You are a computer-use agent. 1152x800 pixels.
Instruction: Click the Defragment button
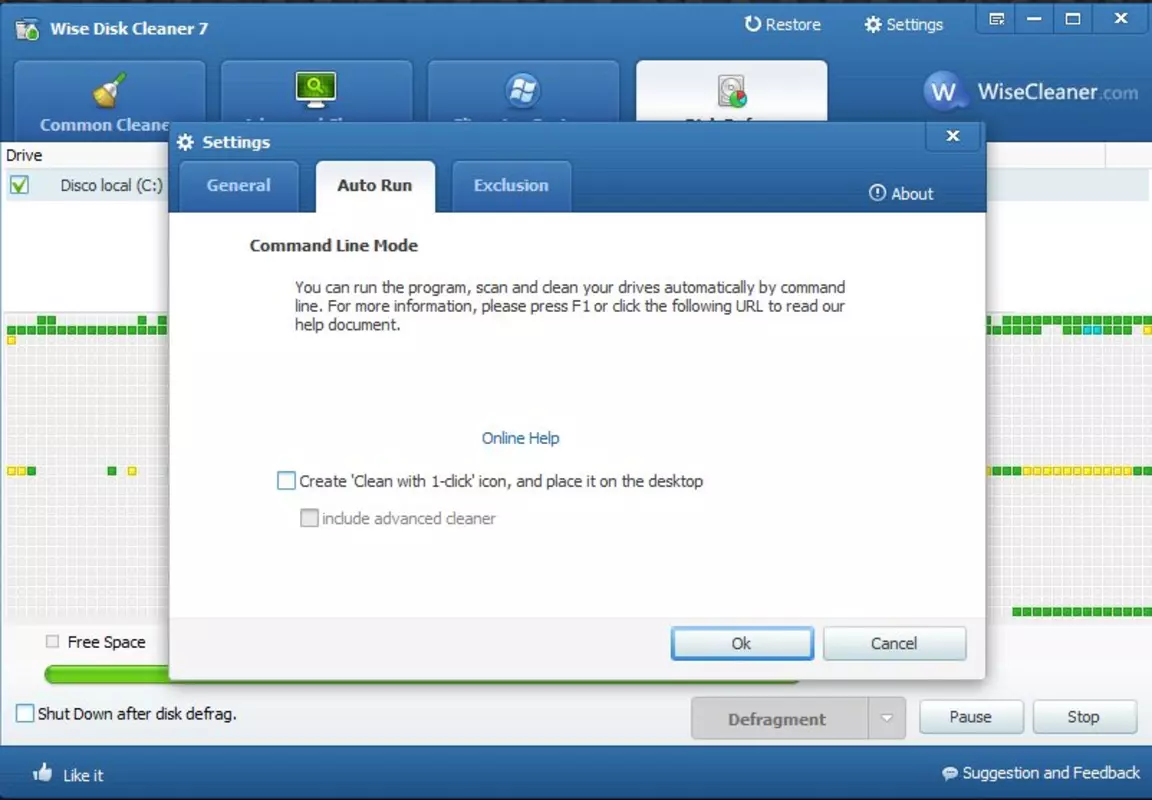780,718
